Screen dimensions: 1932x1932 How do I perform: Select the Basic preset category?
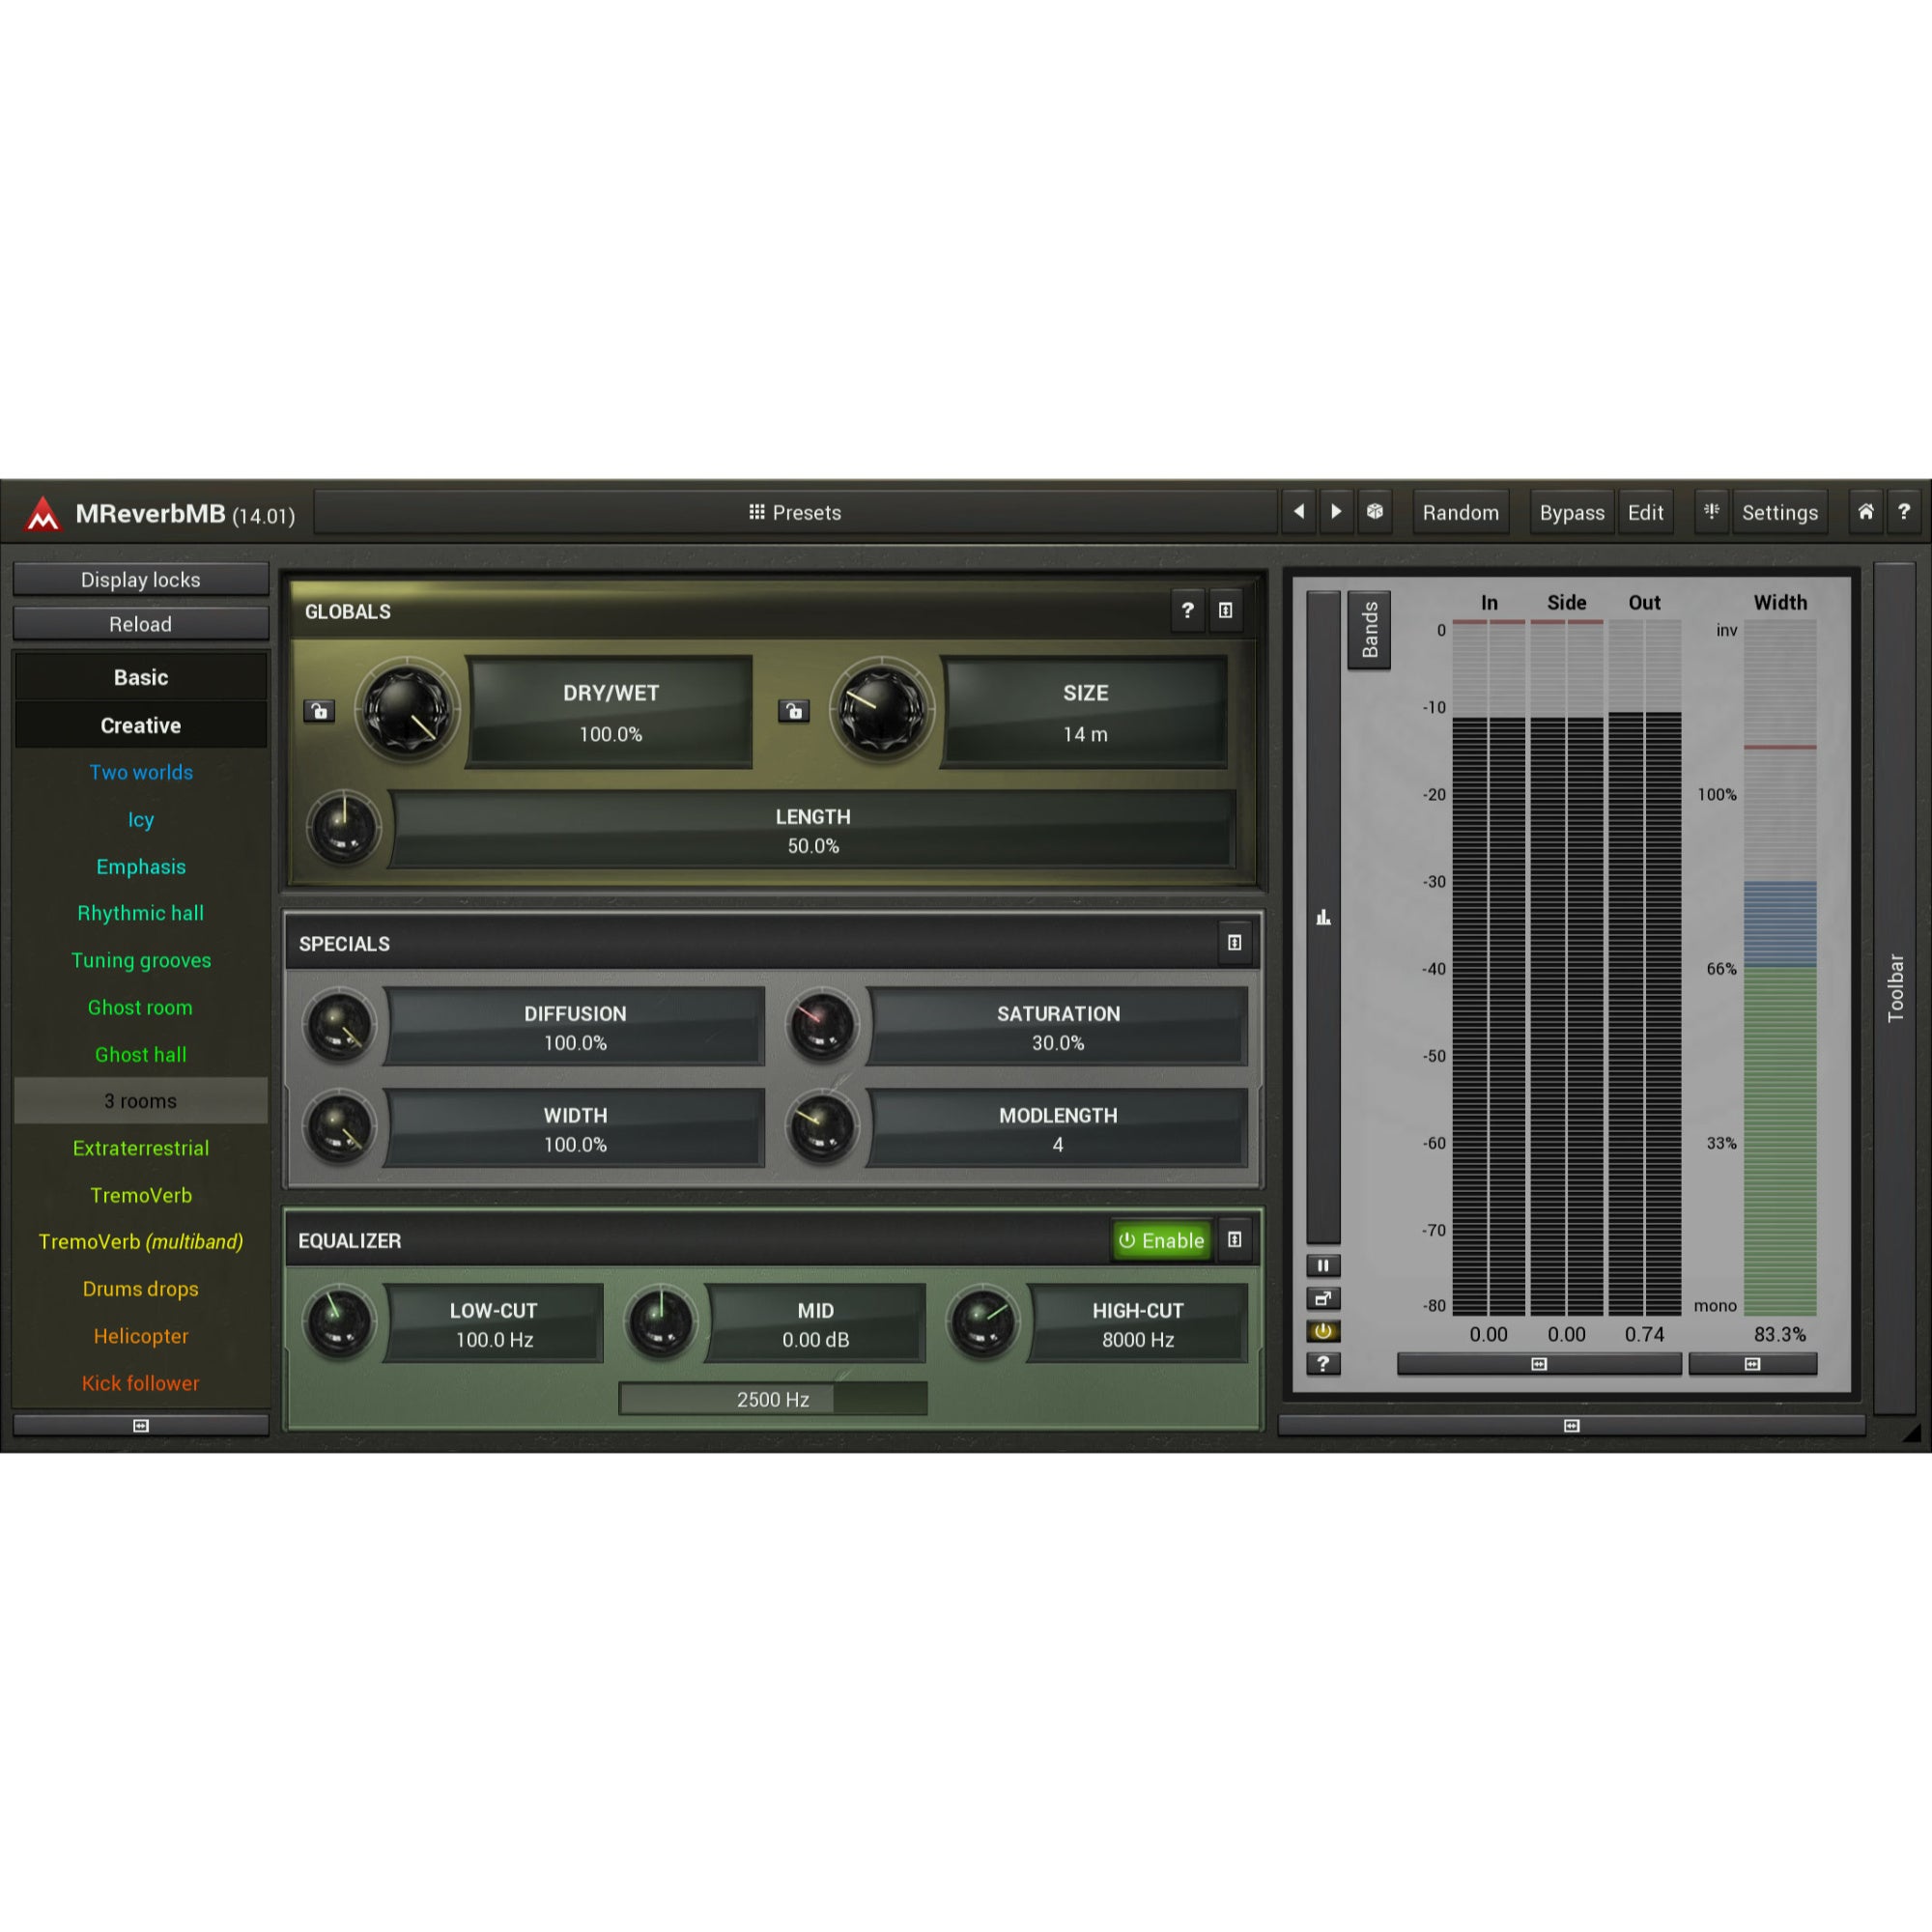(x=141, y=677)
